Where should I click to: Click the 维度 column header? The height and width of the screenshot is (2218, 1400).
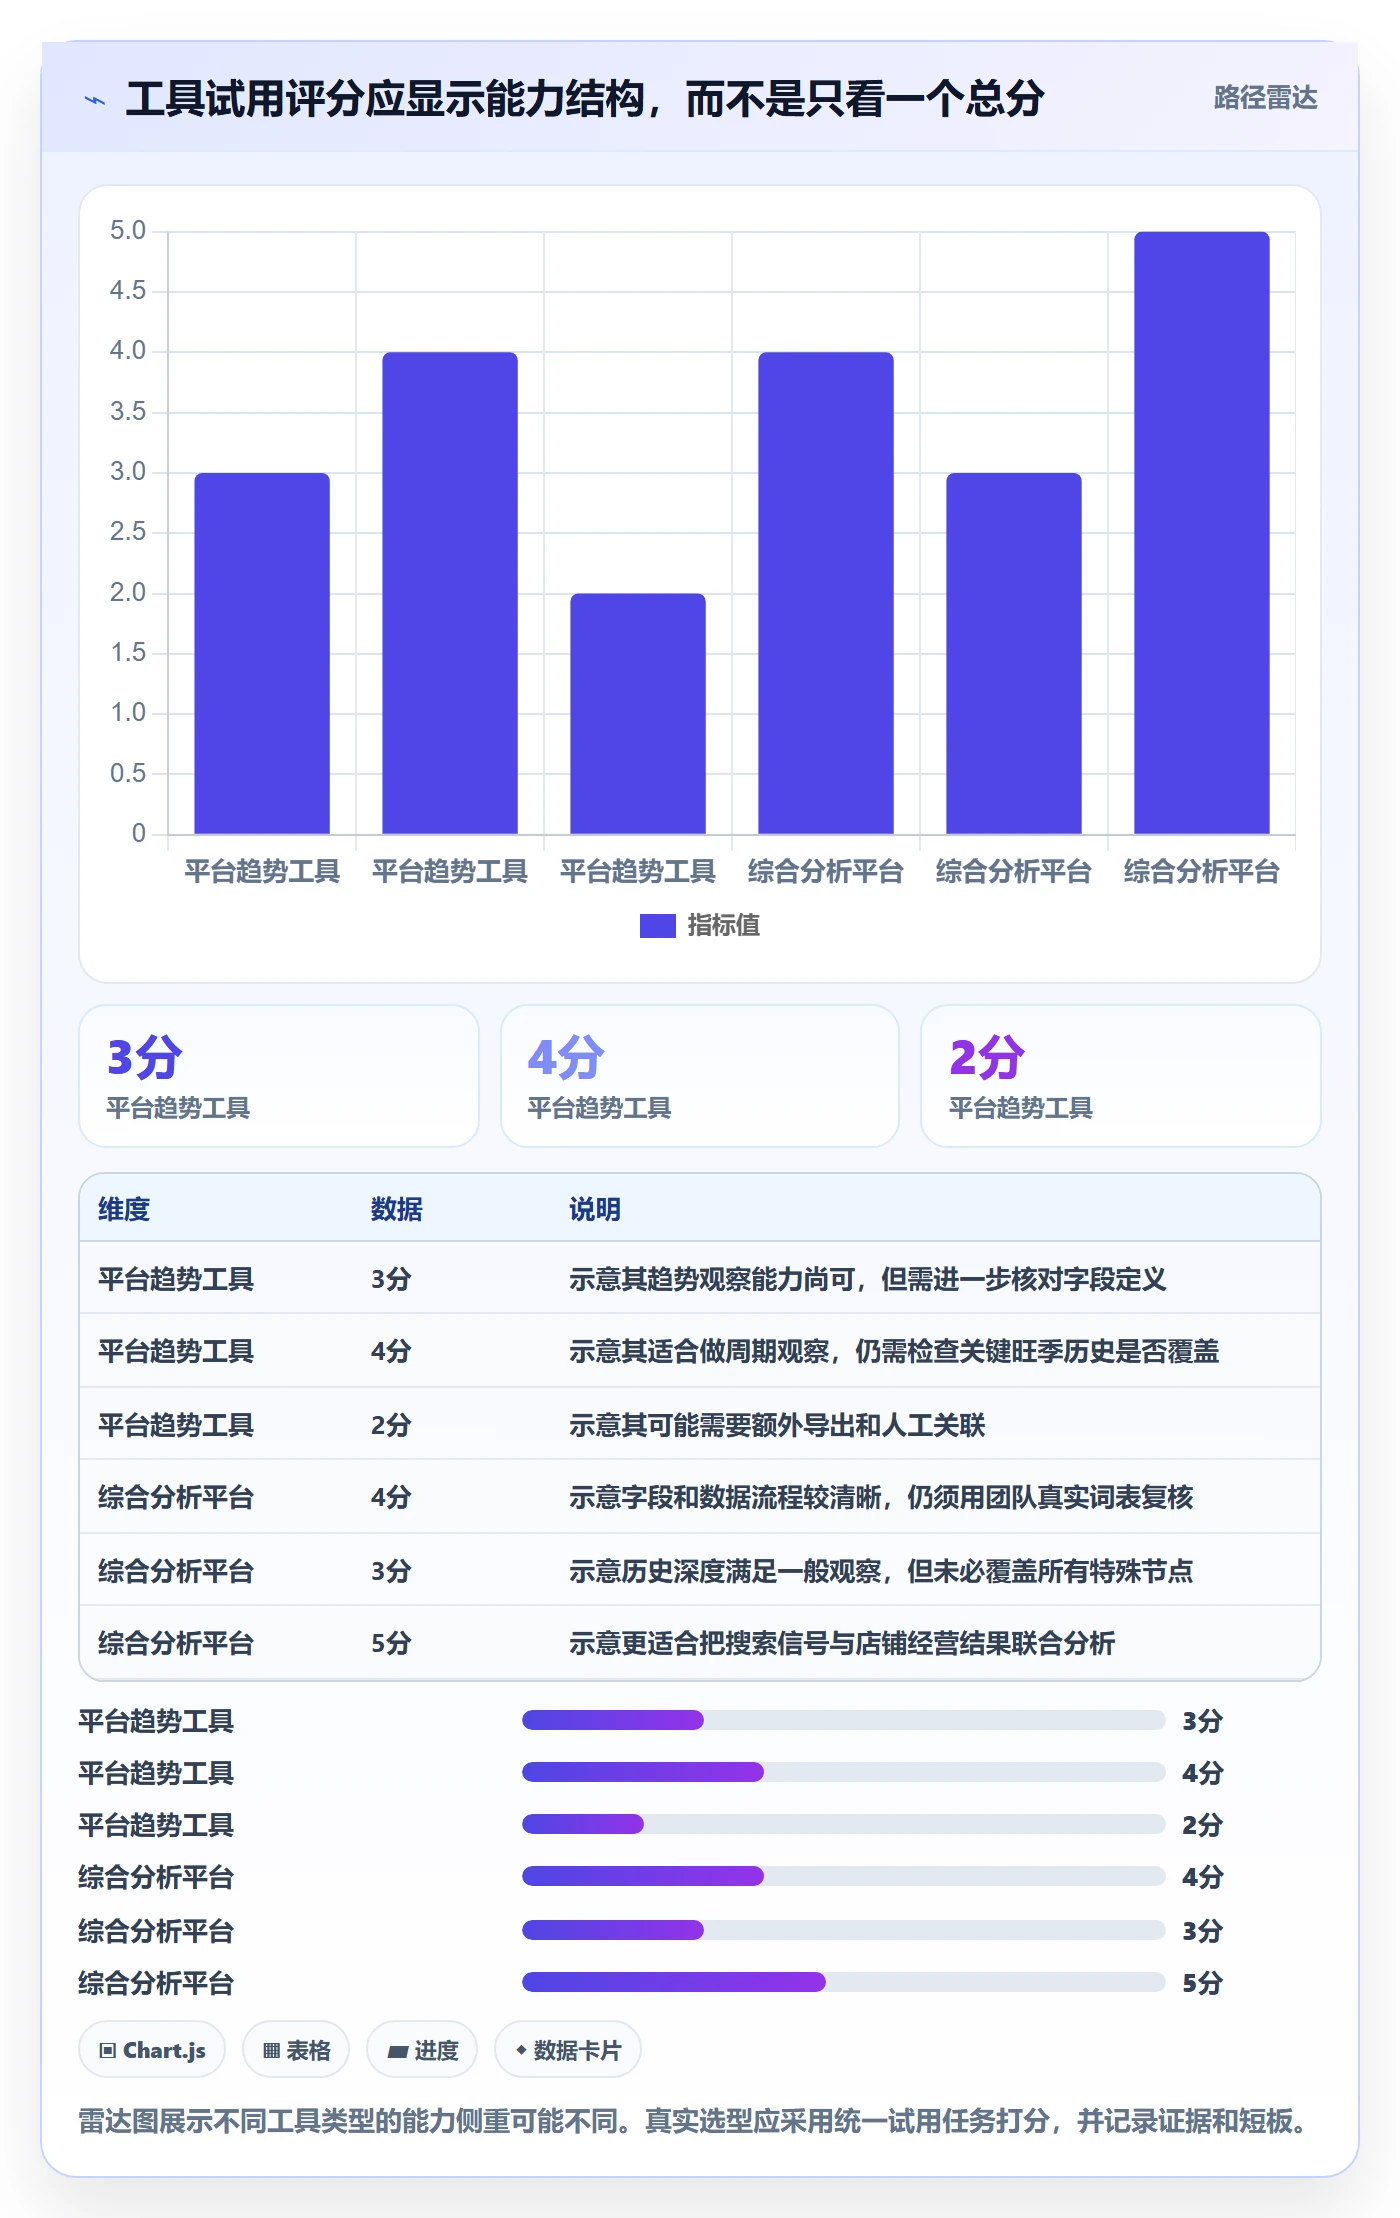[x=124, y=1209]
